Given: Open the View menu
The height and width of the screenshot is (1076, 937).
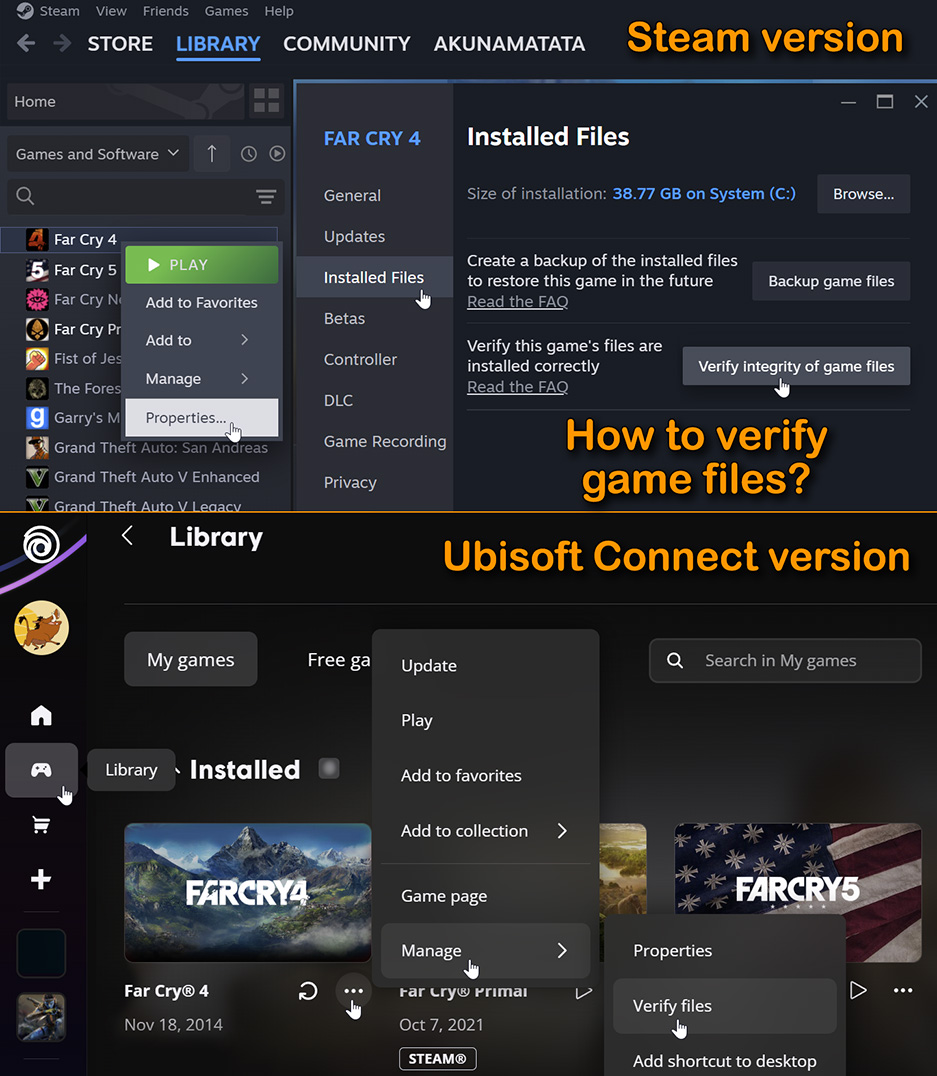Looking at the screenshot, I should pos(111,11).
